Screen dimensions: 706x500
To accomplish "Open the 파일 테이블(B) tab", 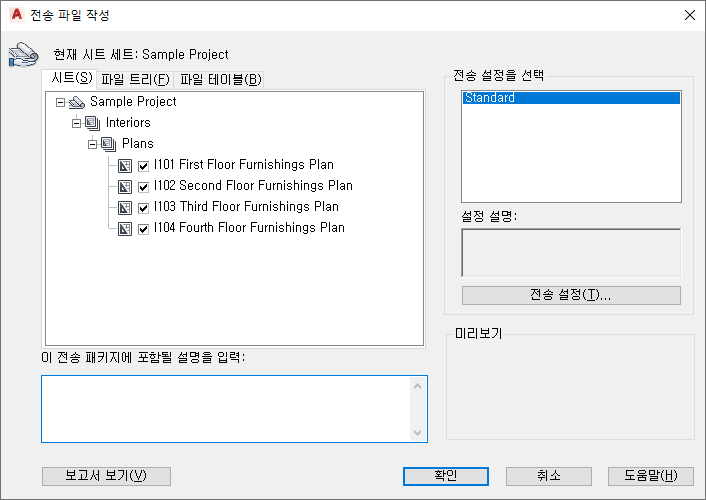I will click(x=220, y=80).
